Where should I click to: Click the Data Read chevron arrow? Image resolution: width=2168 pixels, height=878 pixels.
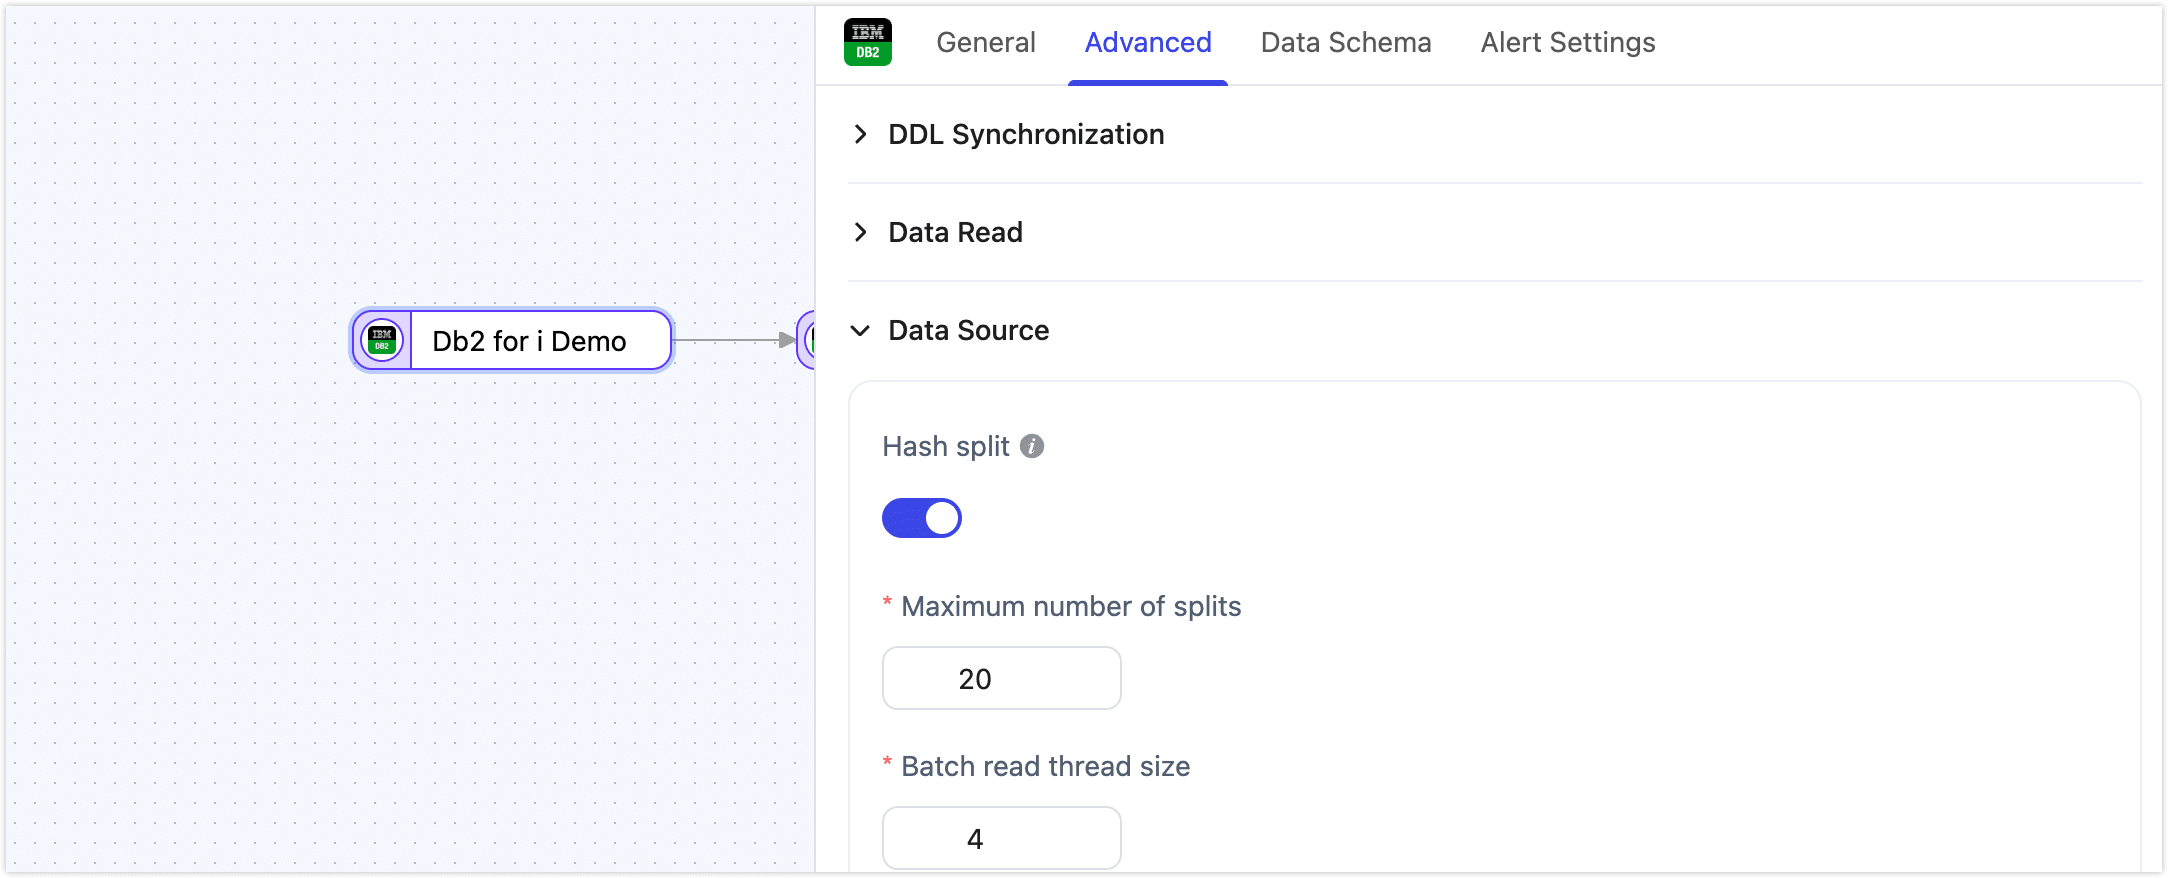pyautogui.click(x=861, y=232)
